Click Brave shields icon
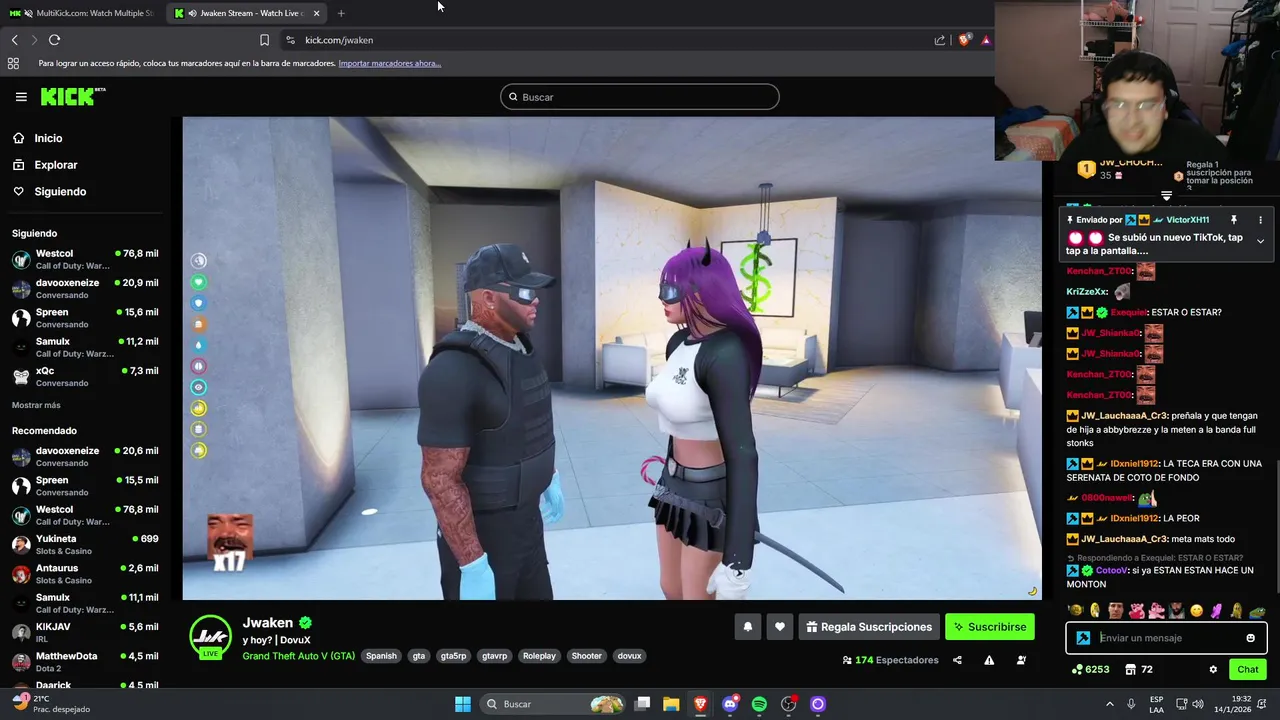 click(x=964, y=40)
